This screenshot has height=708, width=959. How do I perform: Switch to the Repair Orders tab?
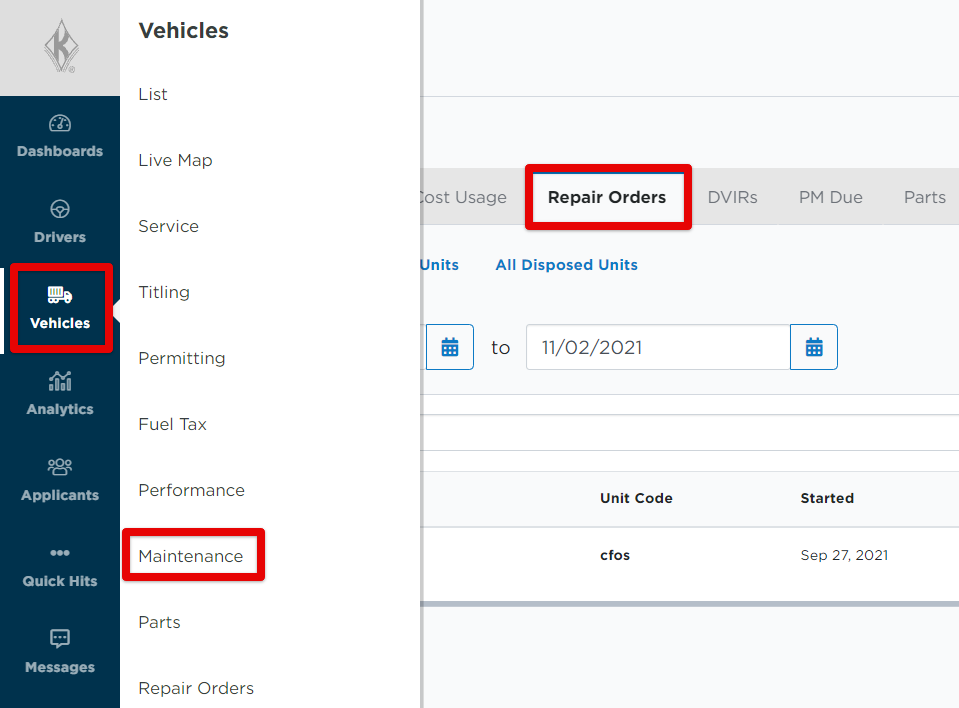point(607,197)
